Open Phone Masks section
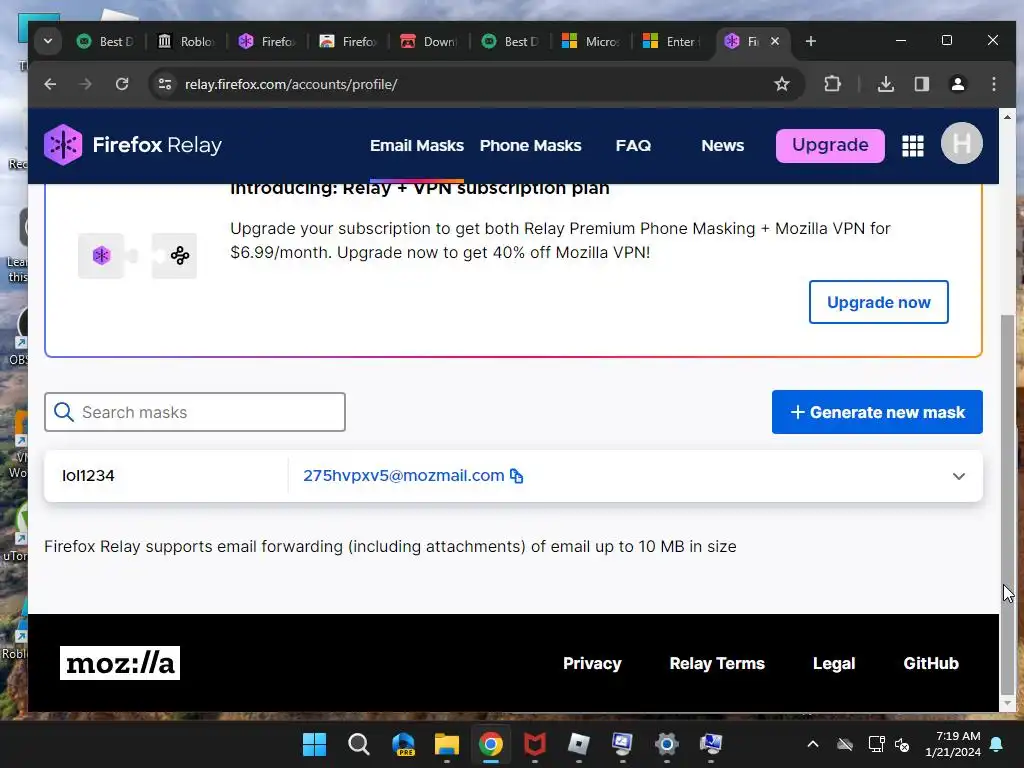The width and height of the screenshot is (1024, 768). pyautogui.click(x=530, y=146)
